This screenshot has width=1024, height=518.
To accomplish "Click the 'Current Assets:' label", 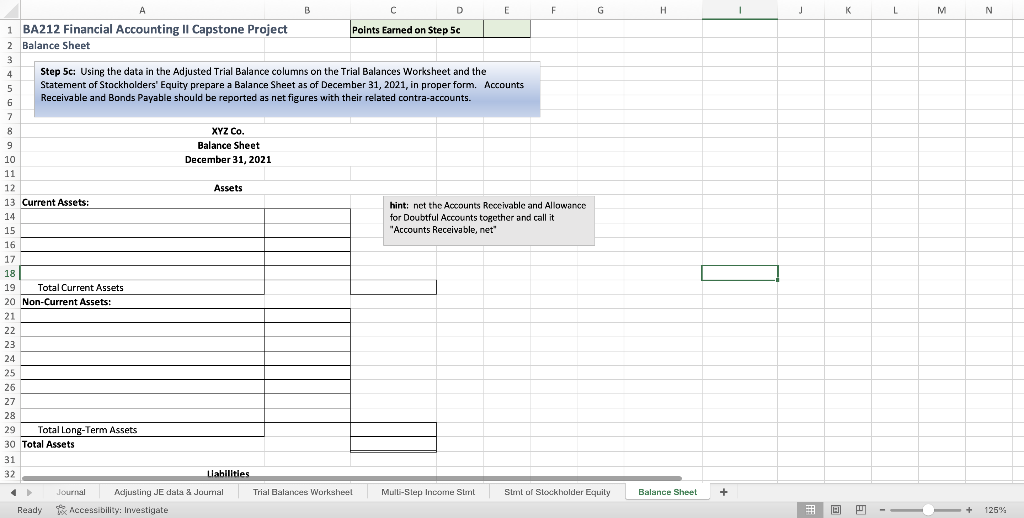I will pyautogui.click(x=56, y=202).
